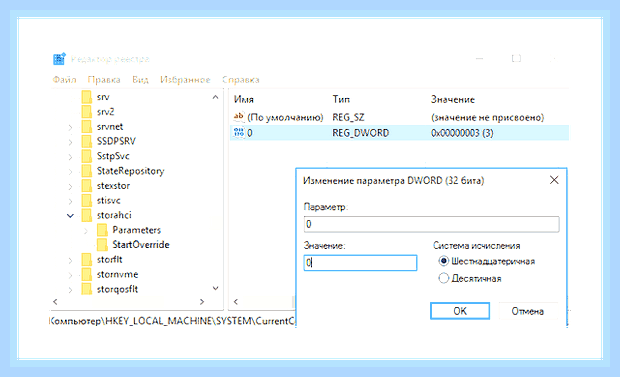Click the registry path in status bar

(x=172, y=321)
